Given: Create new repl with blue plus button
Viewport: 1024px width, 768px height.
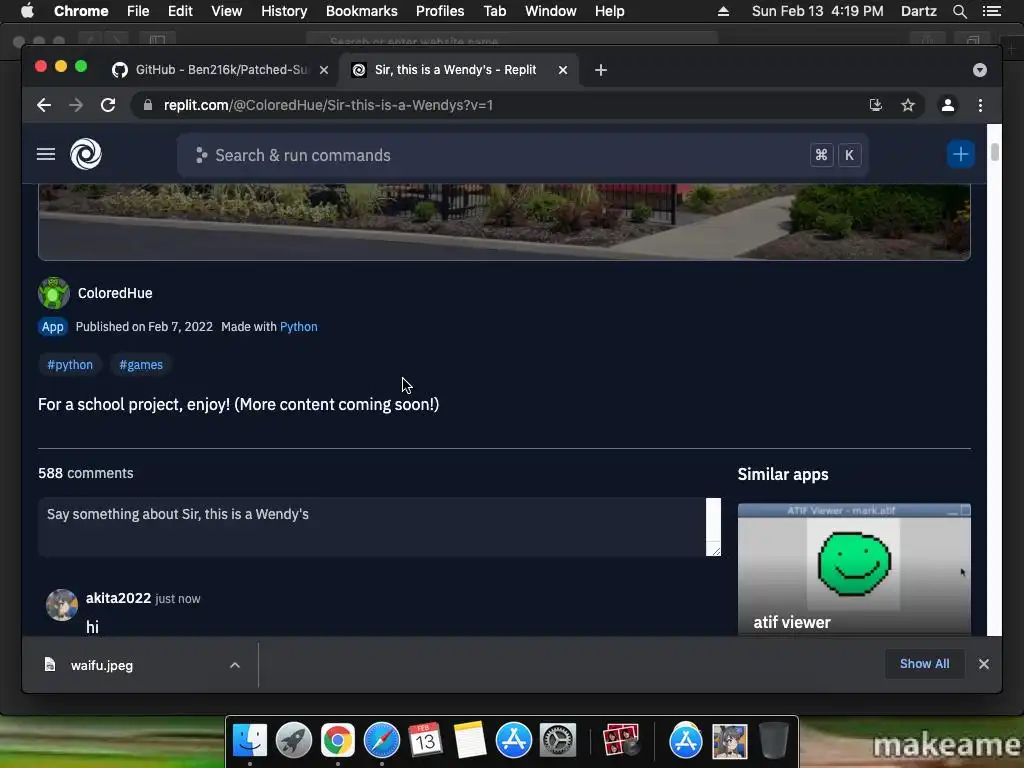Looking at the screenshot, I should click(x=960, y=155).
